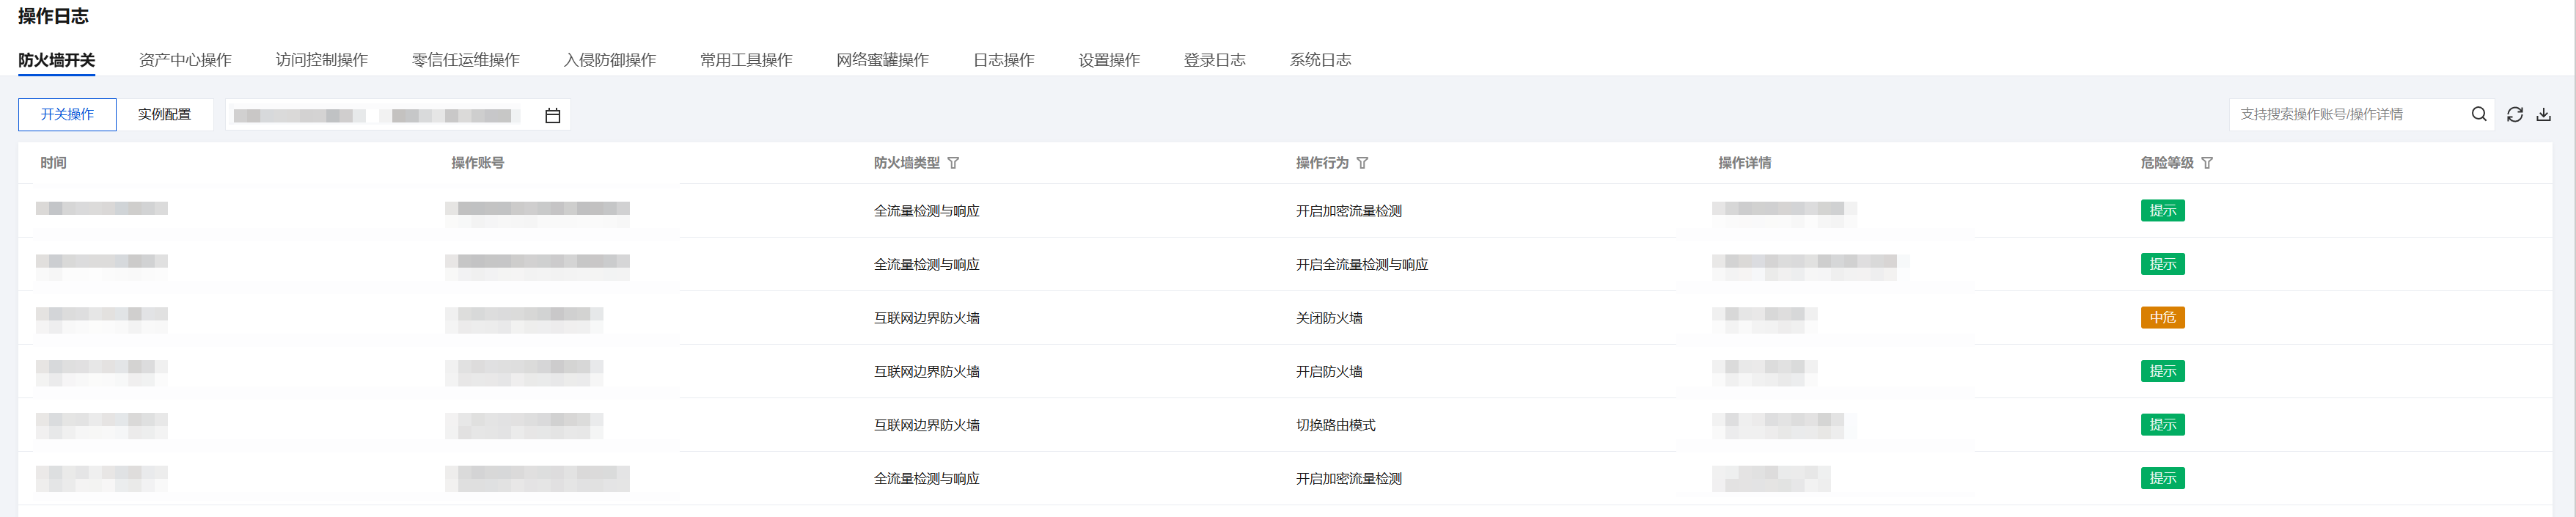The image size is (2576, 517).
Task: Switch to the 实例配置 view
Action: coord(164,115)
